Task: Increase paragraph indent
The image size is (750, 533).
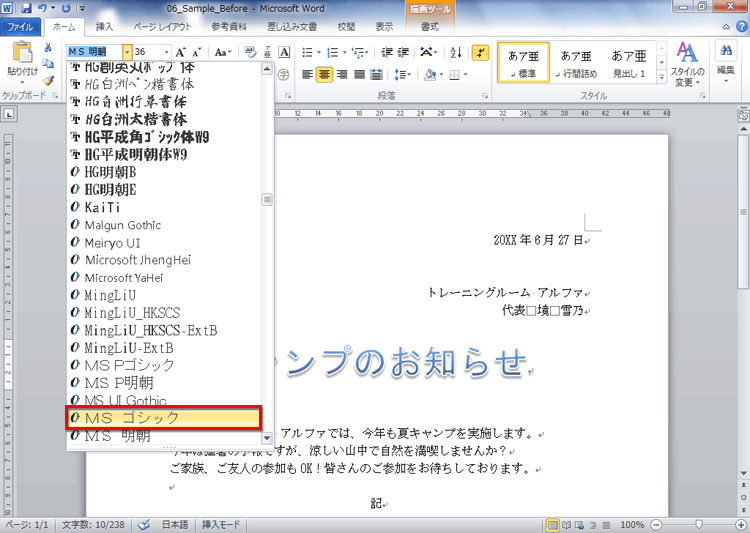Action: coord(403,52)
